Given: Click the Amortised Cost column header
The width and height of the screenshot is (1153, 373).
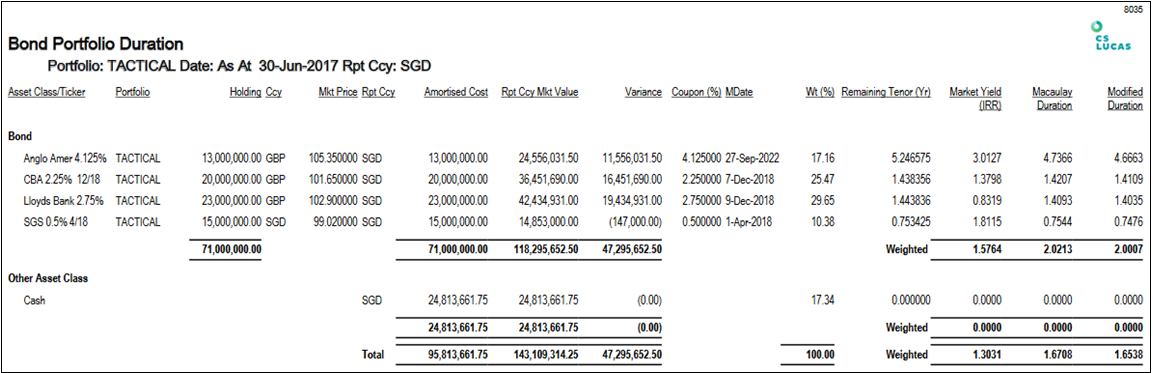Looking at the screenshot, I should [x=456, y=93].
